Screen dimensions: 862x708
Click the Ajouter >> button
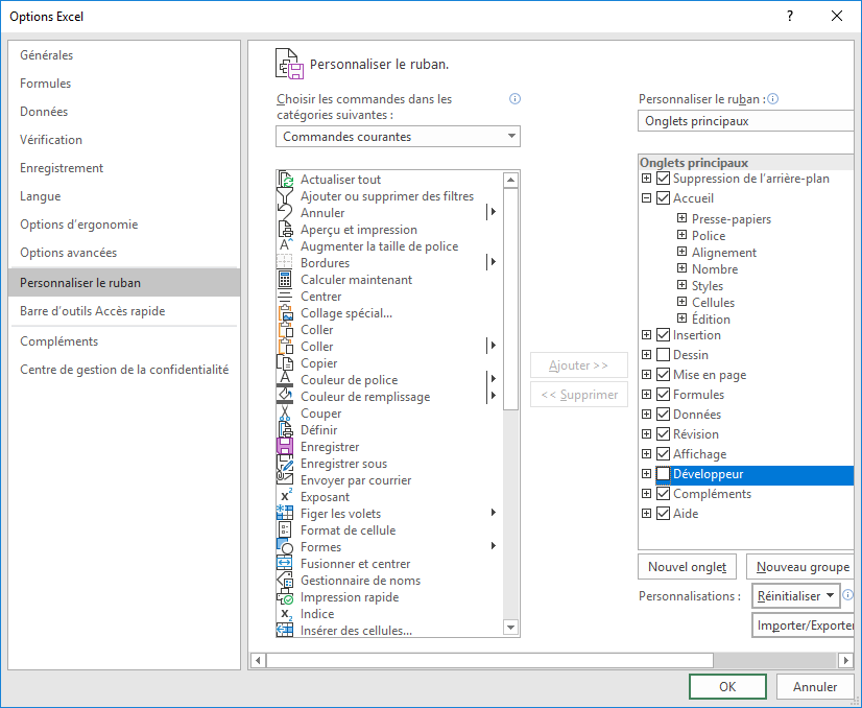pyautogui.click(x=579, y=365)
